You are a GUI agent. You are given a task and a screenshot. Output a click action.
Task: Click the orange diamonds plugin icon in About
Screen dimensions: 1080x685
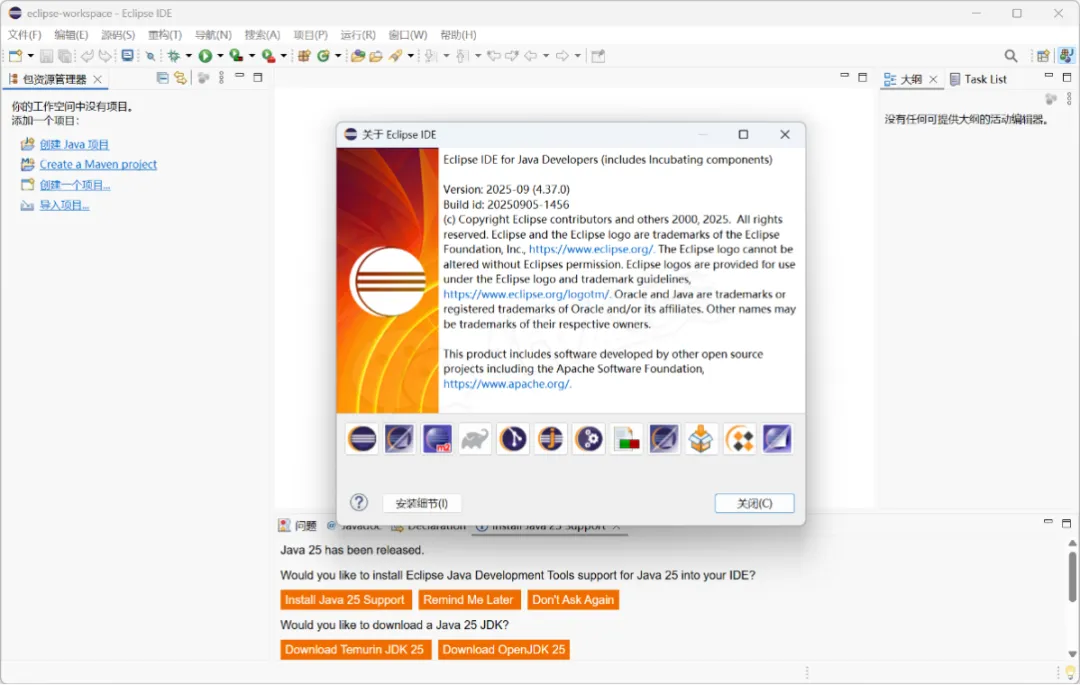[739, 439]
